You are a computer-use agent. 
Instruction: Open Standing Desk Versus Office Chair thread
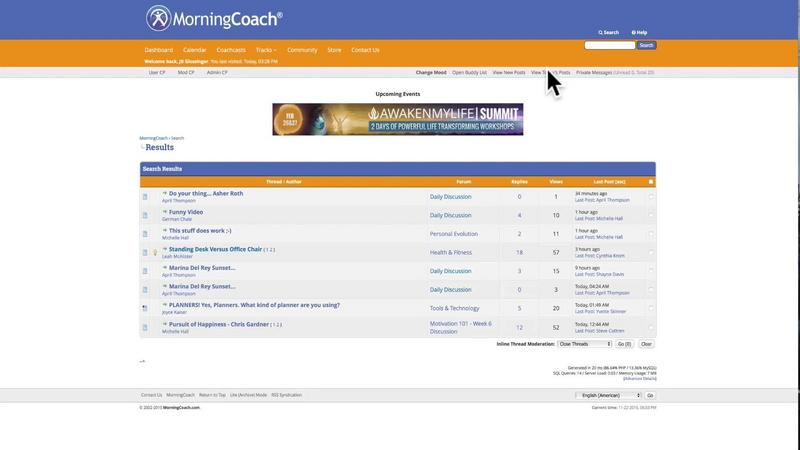coord(215,249)
